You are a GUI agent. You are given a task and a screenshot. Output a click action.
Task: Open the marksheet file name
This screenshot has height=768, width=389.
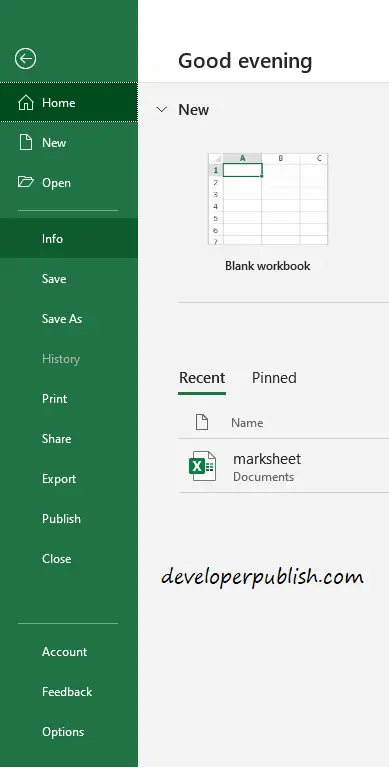tap(267, 459)
